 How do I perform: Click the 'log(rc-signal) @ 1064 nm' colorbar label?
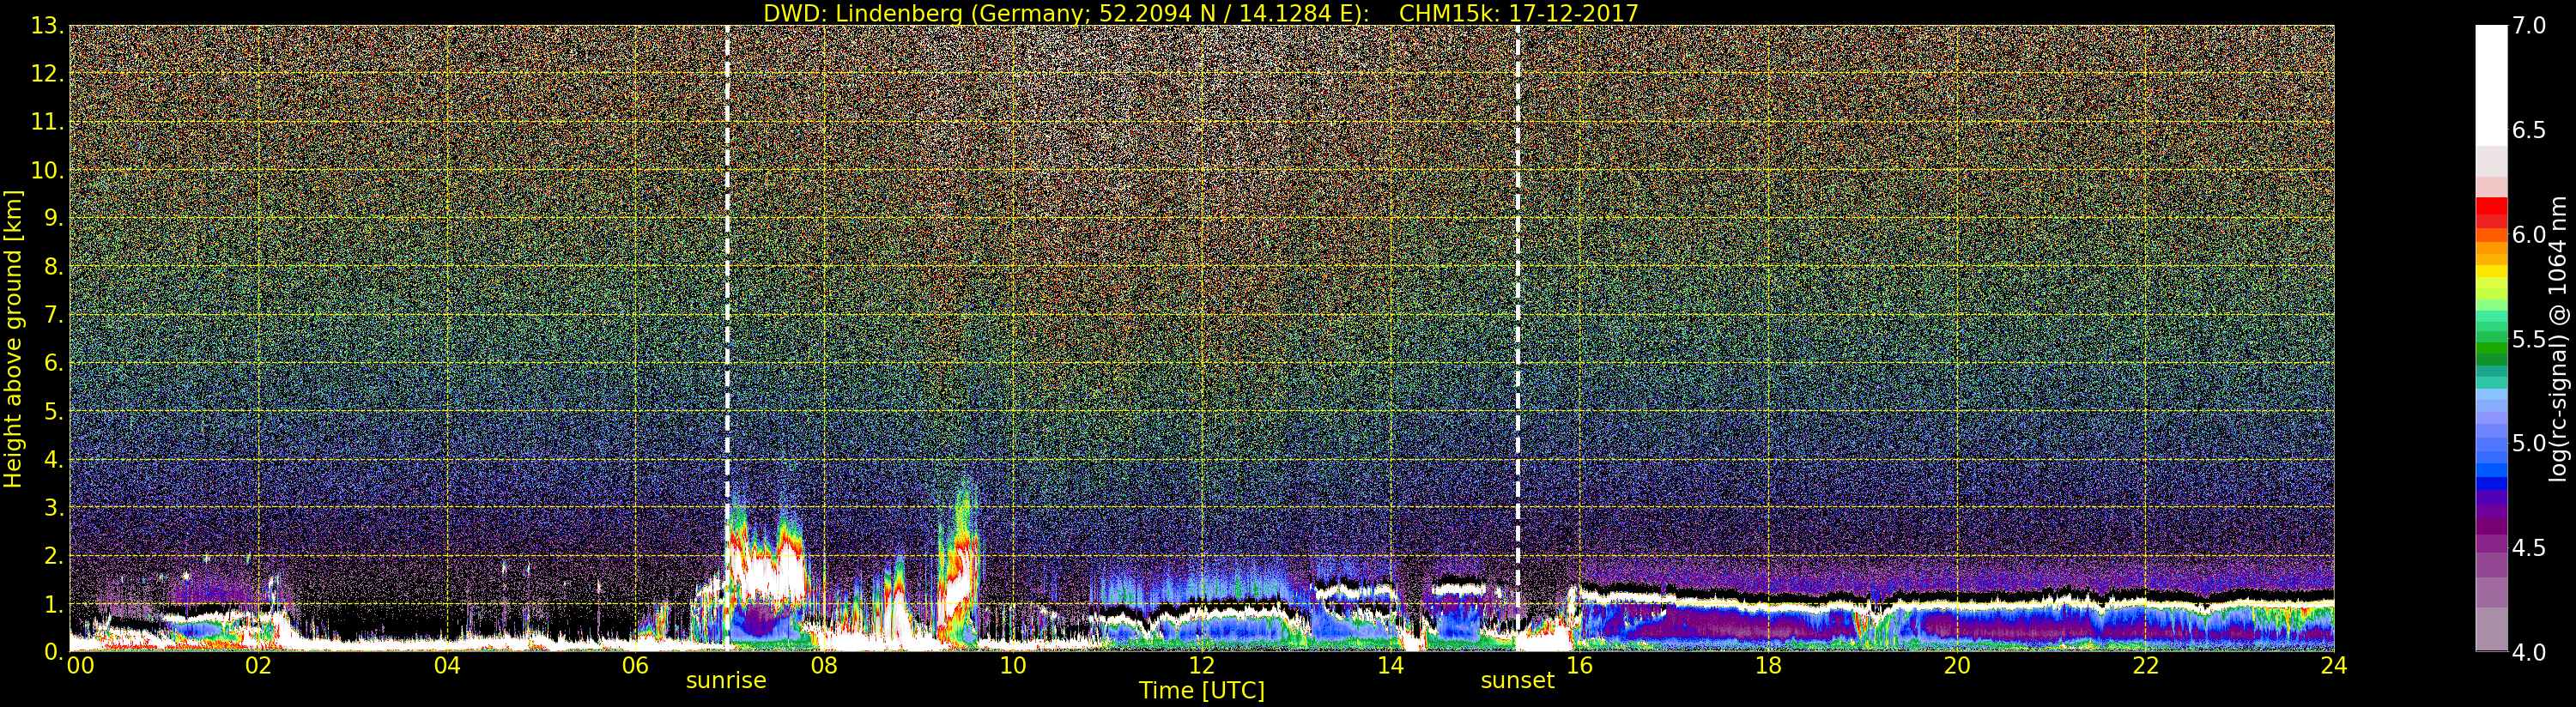(x=2556, y=339)
